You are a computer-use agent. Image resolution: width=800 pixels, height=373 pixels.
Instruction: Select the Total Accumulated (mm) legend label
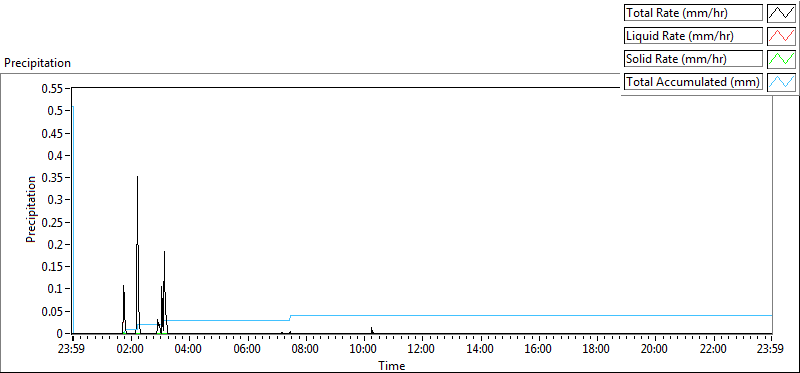(x=693, y=82)
